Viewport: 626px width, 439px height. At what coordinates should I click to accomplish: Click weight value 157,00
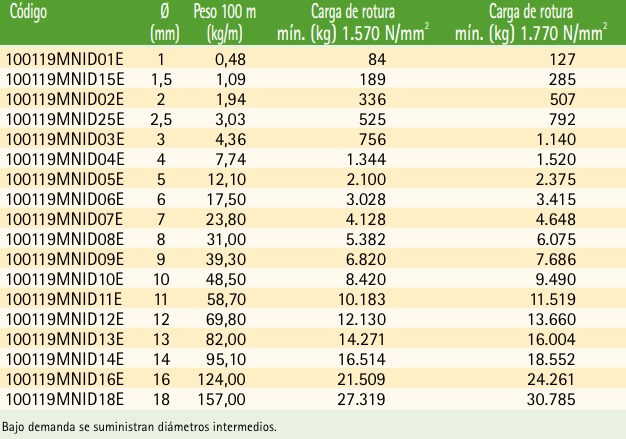coord(222,399)
